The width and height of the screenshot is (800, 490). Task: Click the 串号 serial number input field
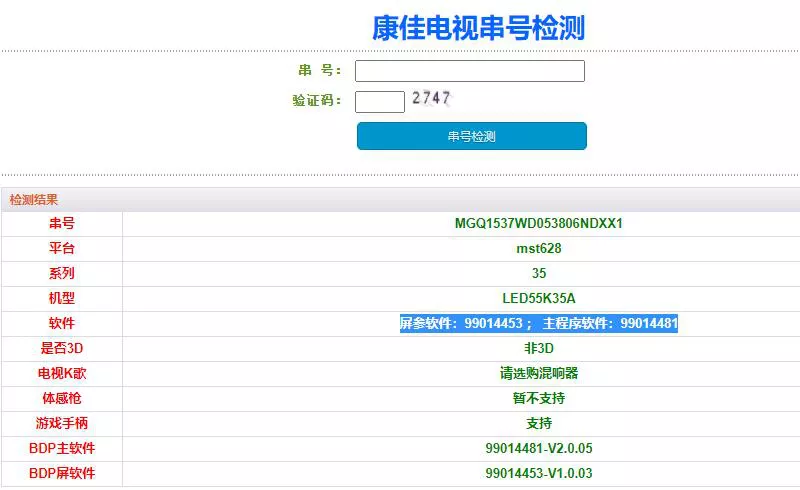click(x=469, y=71)
